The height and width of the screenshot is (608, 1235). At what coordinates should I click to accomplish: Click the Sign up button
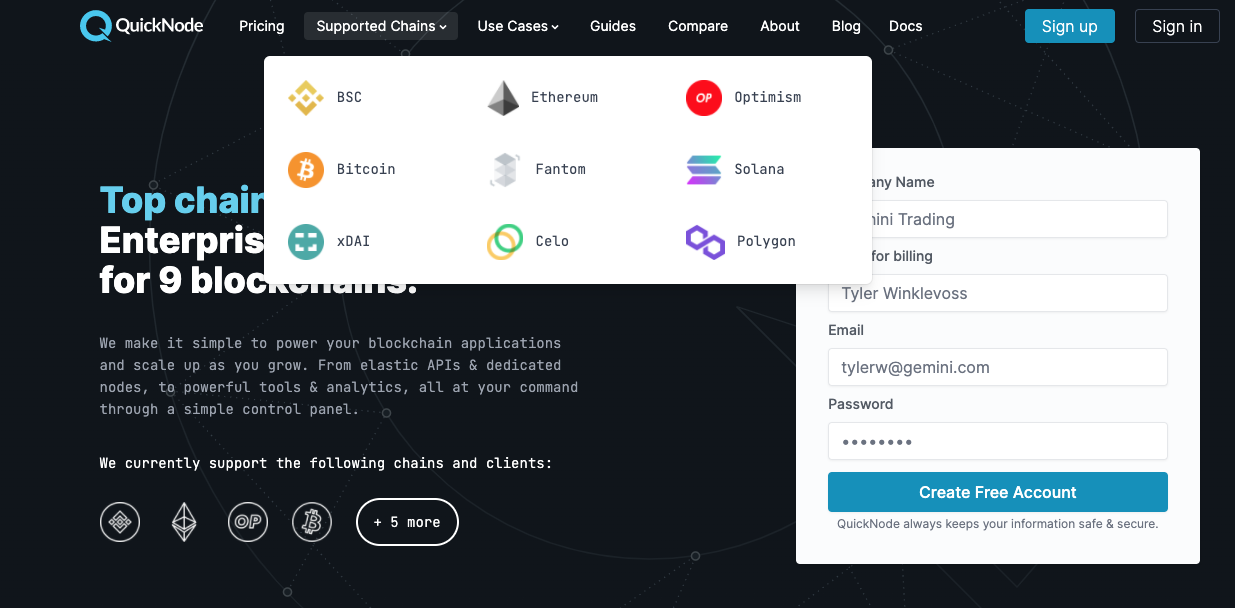pyautogui.click(x=1069, y=26)
